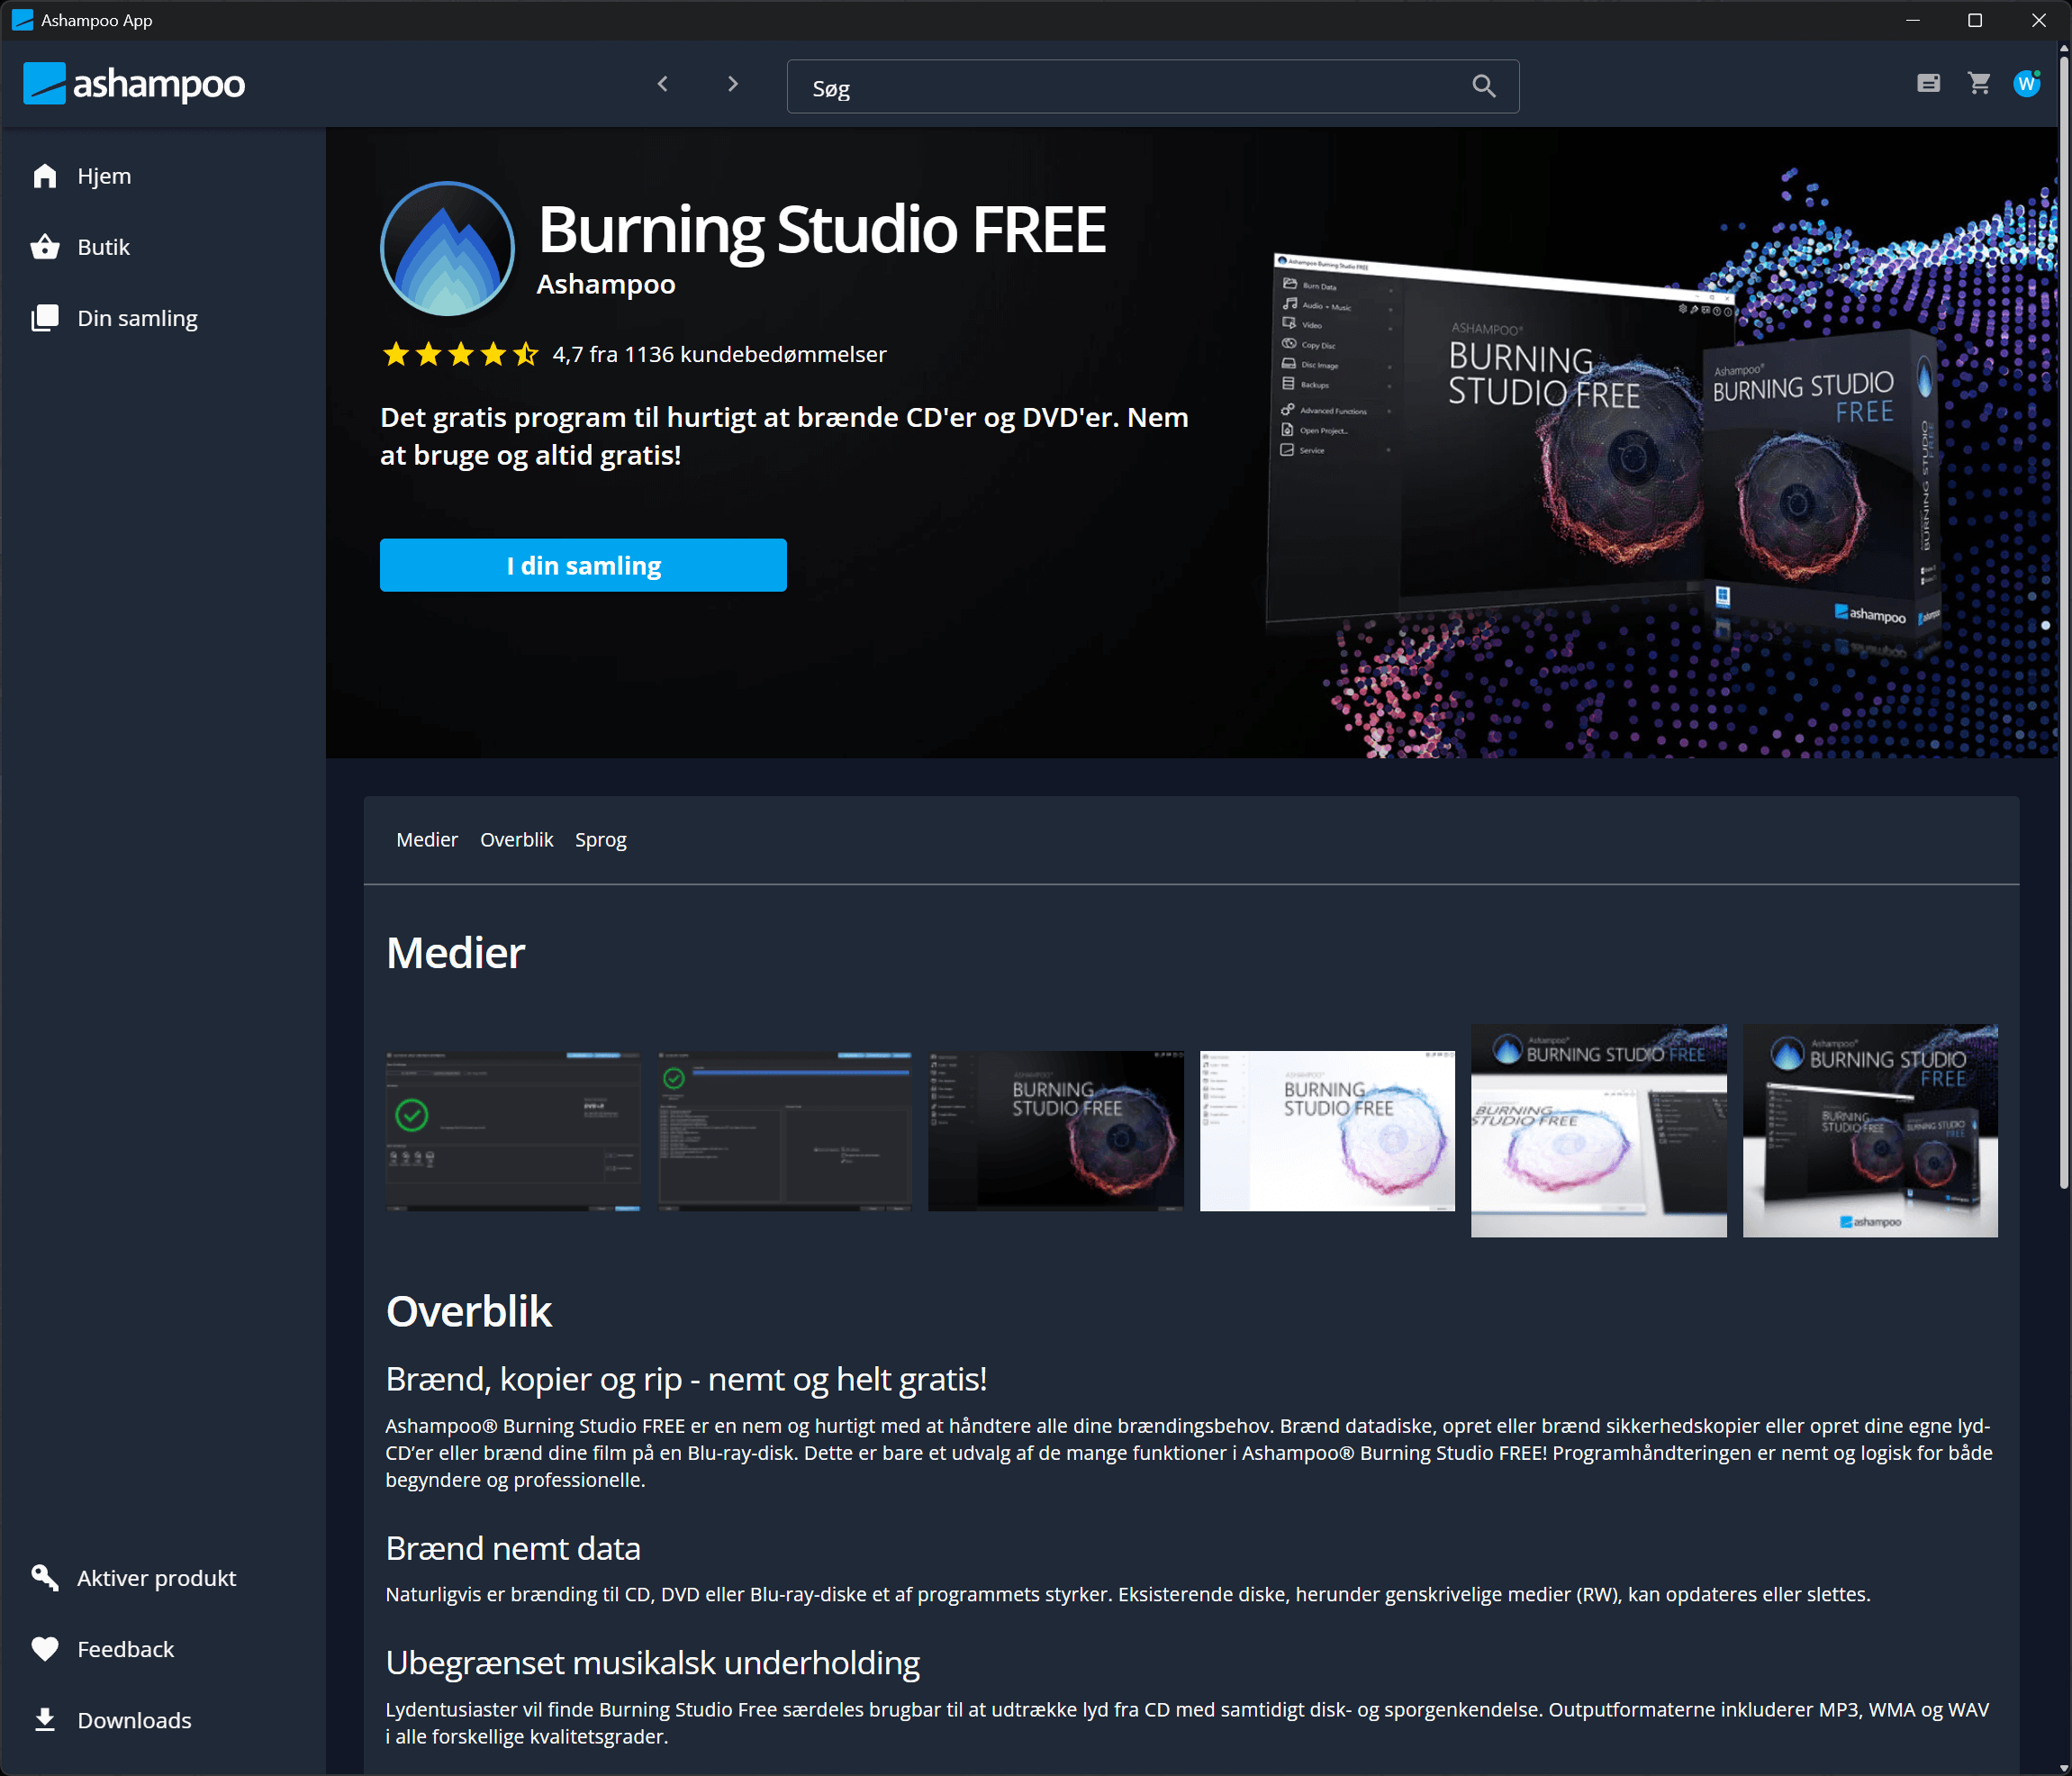Click the Downloads arrow icon

tap(45, 1720)
